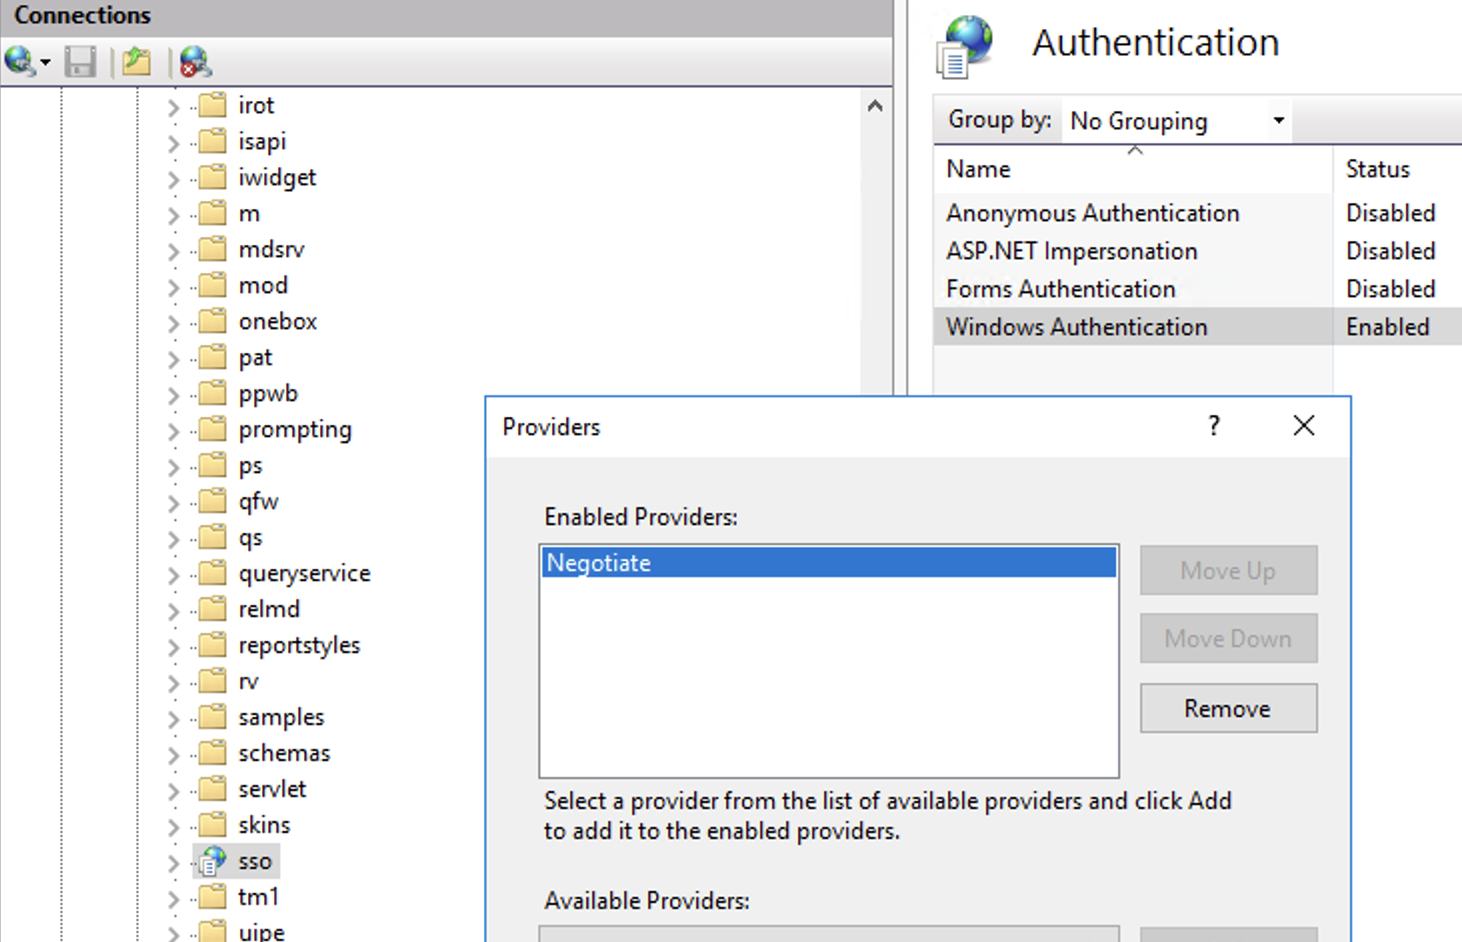The height and width of the screenshot is (942, 1462).
Task: Click the tree scrollbar up arrow
Action: point(875,104)
